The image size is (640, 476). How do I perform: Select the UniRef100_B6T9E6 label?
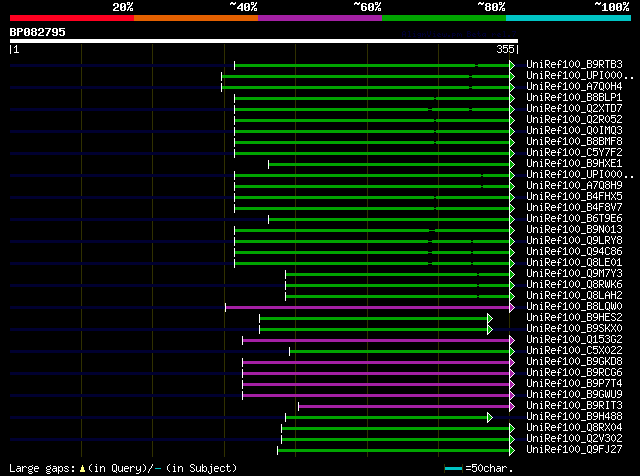574,219
